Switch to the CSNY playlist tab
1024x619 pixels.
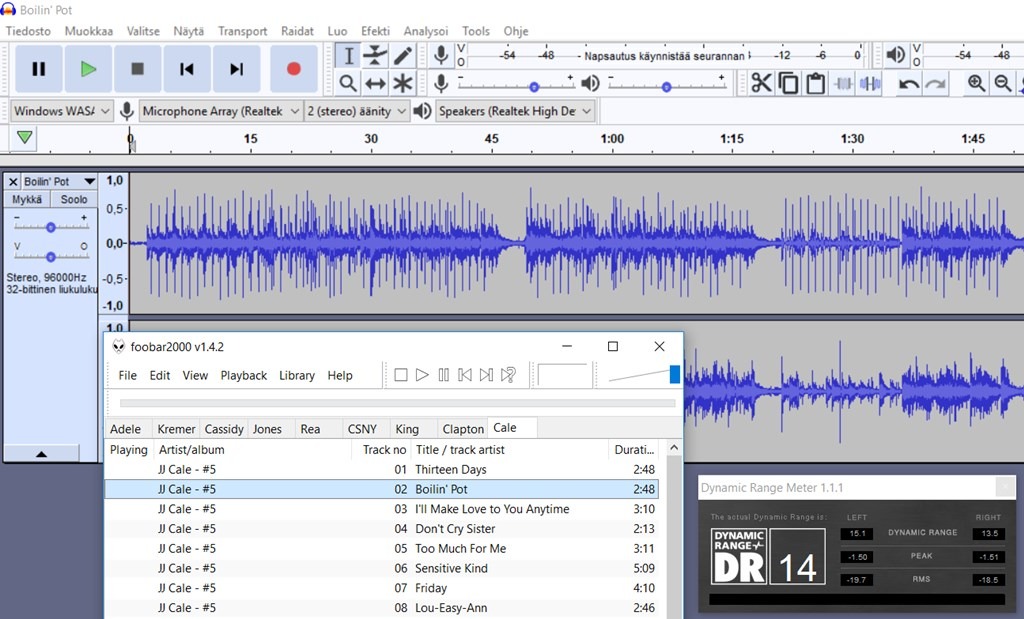[x=362, y=429]
